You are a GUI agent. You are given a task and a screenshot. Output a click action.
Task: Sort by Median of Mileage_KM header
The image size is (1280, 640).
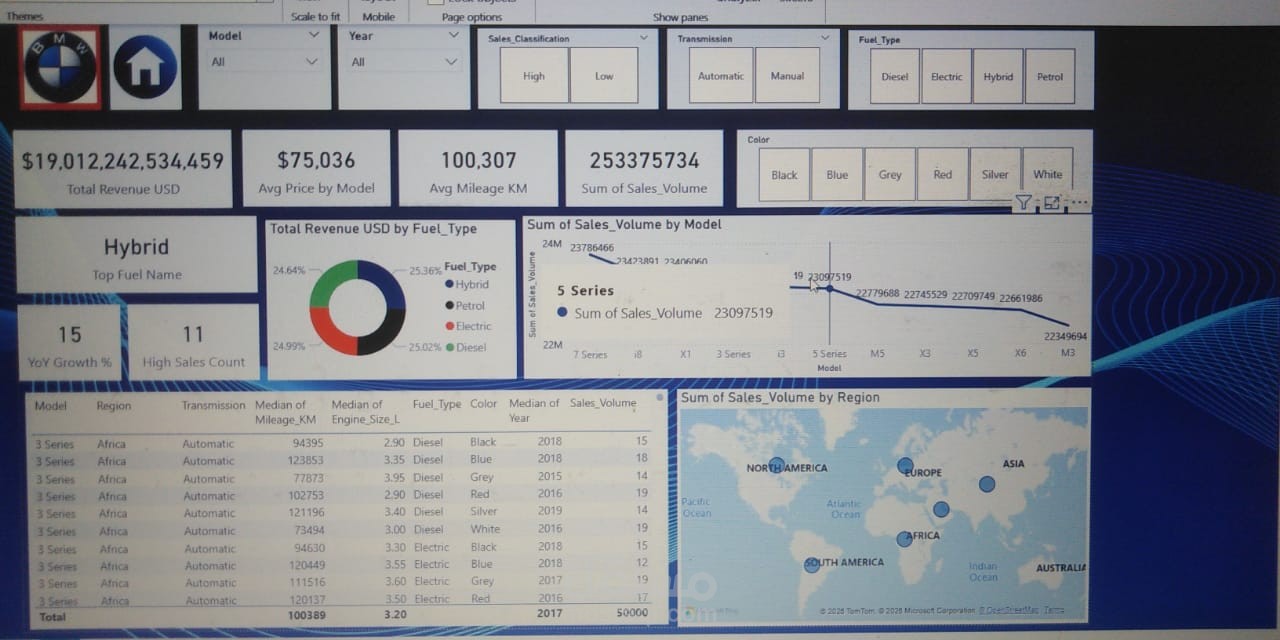coord(285,412)
